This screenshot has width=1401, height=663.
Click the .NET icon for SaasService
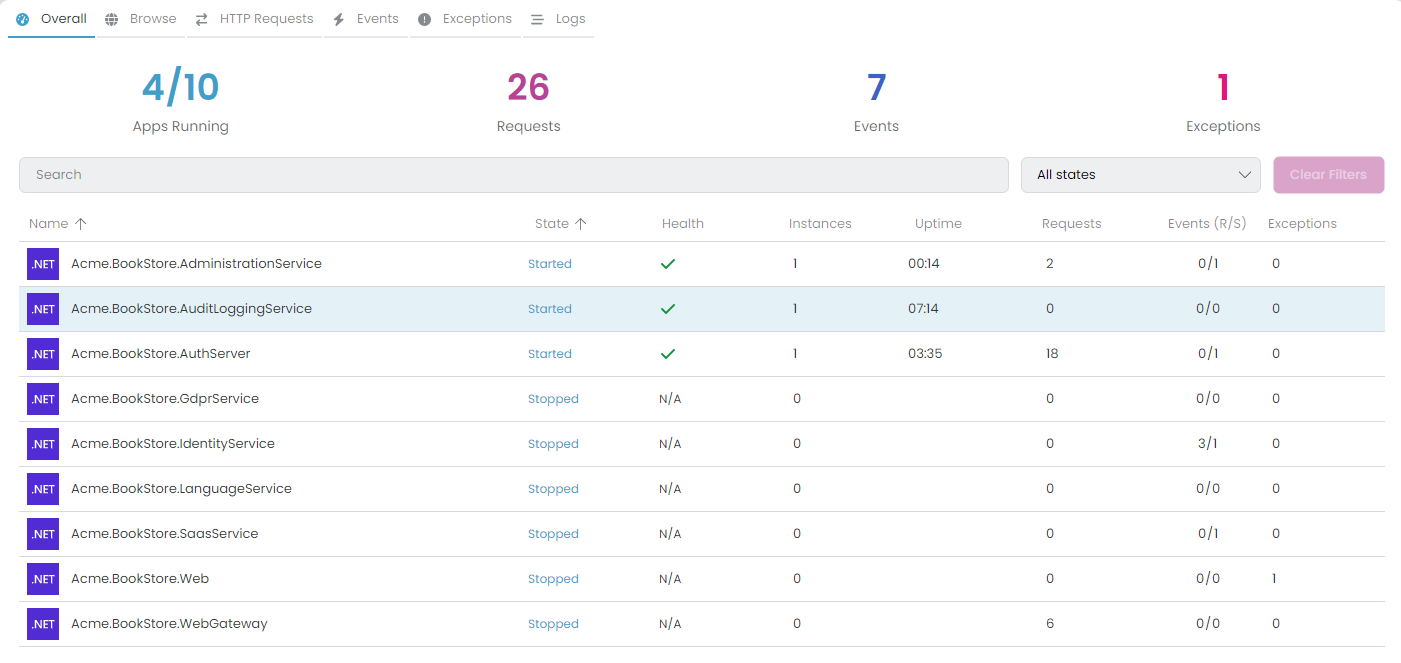coord(43,534)
